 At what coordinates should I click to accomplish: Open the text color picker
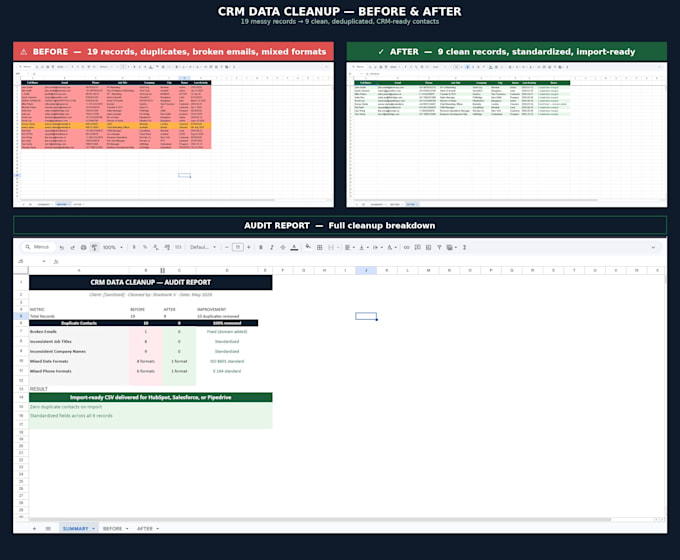pyautogui.click(x=294, y=247)
